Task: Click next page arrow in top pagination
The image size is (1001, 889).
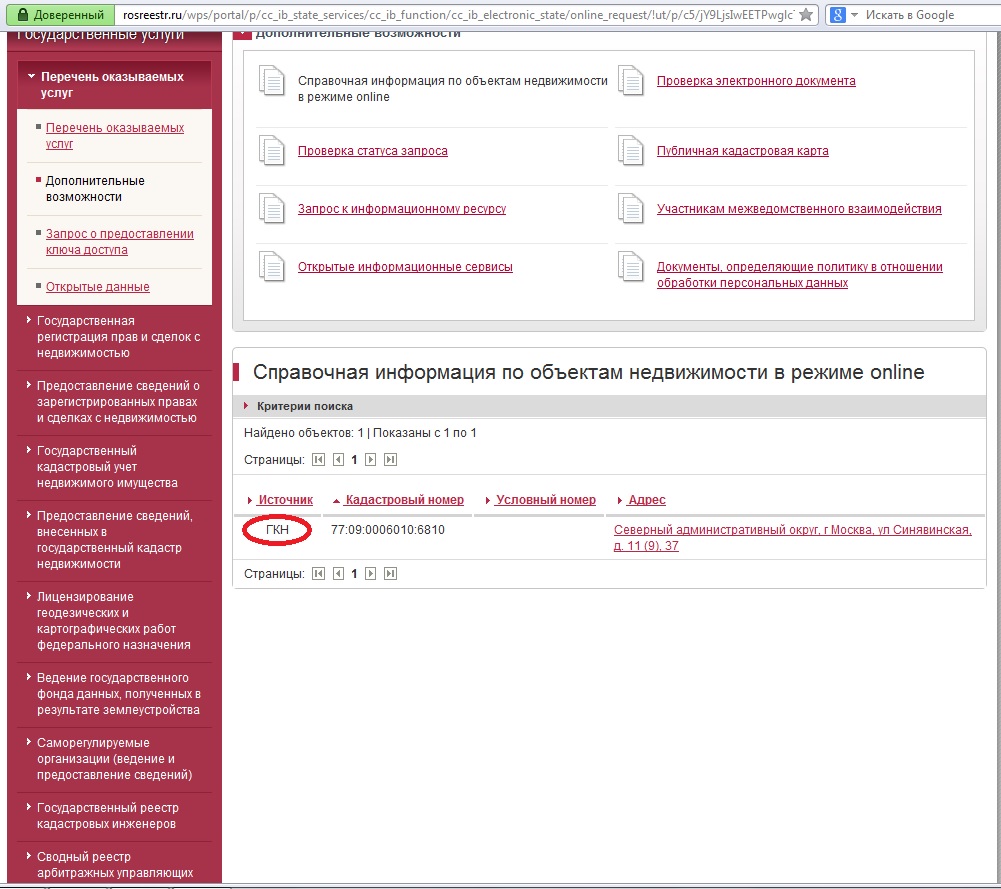Action: click(371, 460)
